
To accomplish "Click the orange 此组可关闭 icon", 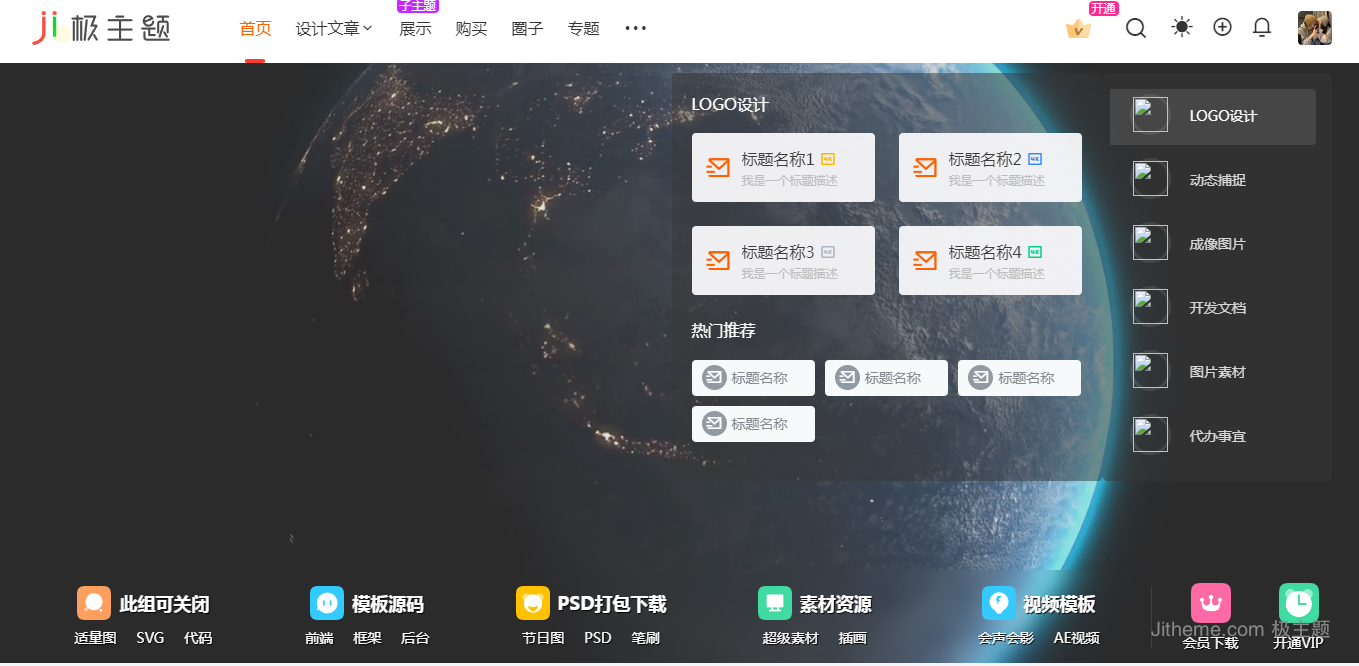I will click(94, 603).
